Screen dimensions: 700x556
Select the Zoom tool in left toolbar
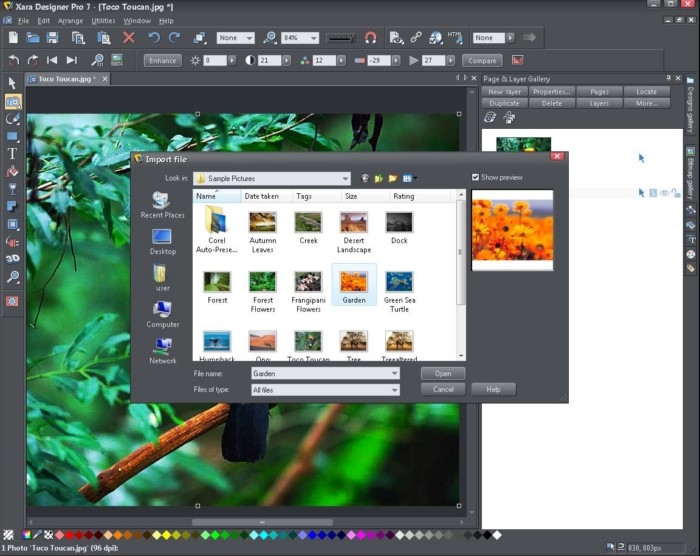pyautogui.click(x=12, y=277)
